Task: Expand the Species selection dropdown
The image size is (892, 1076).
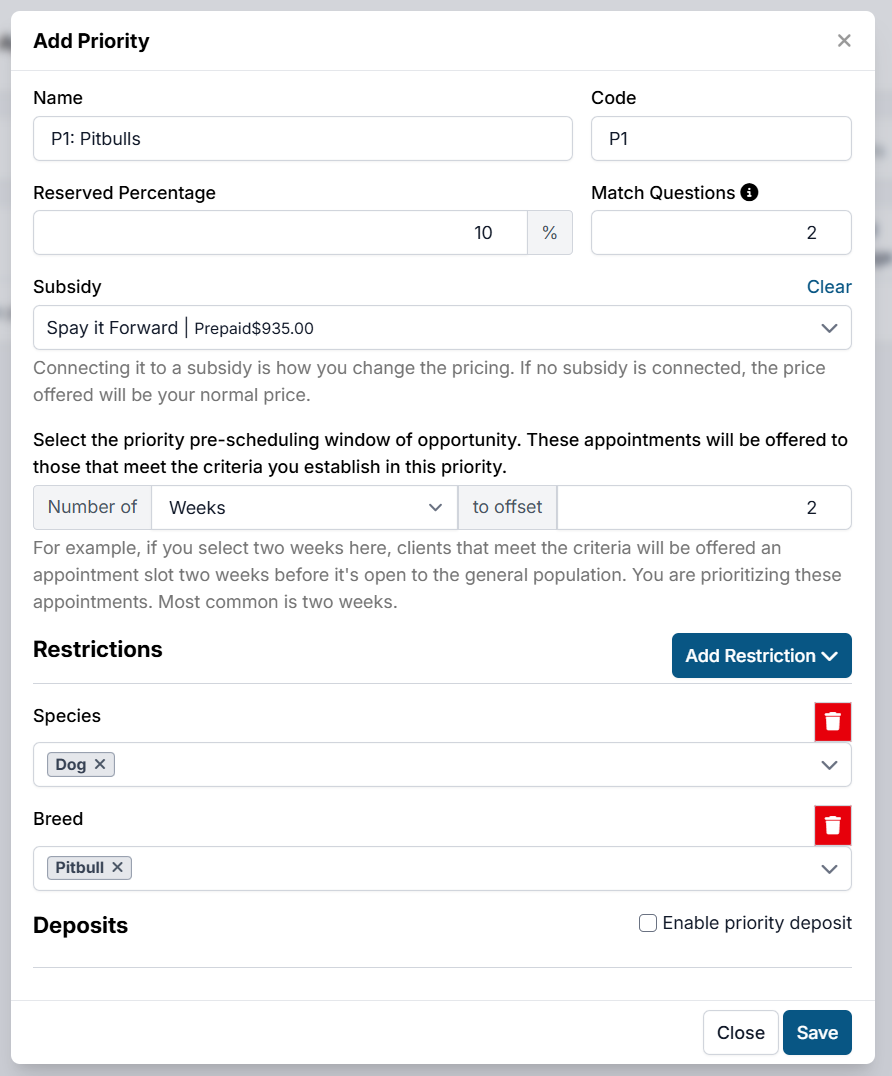Action: (x=828, y=765)
